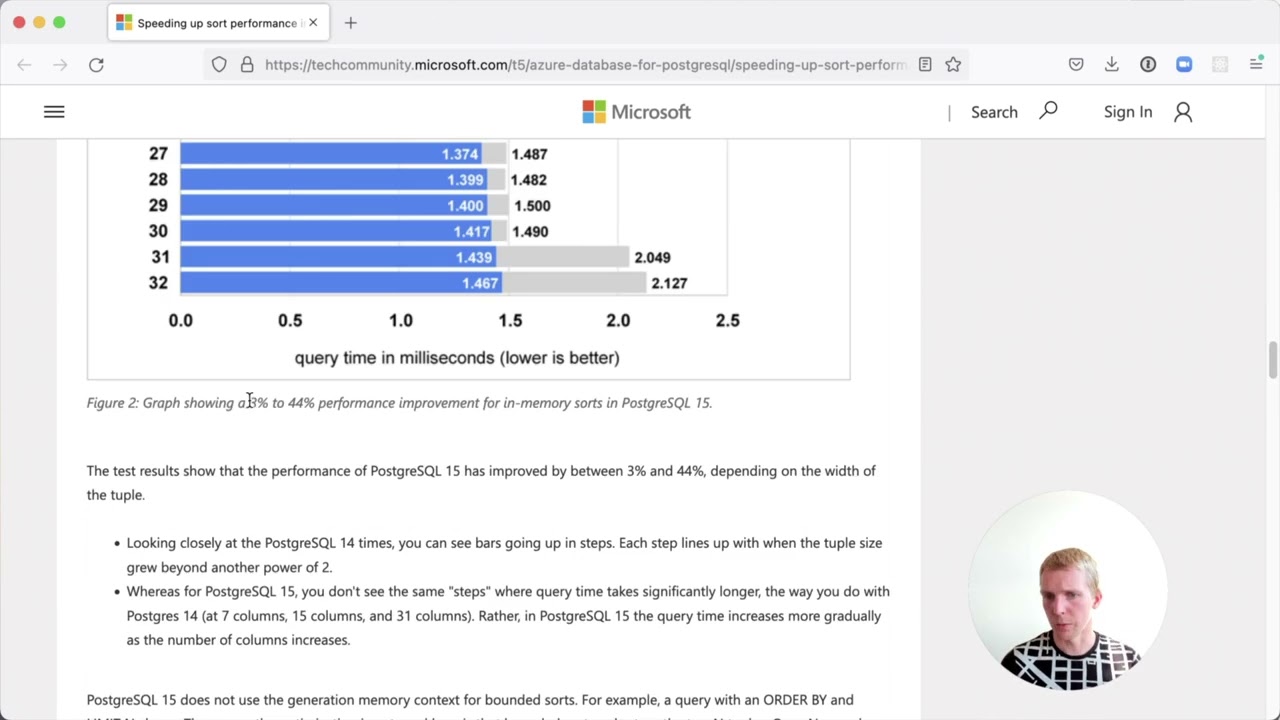
Task: Select the 'Speeding up sort performance' tab
Action: click(218, 23)
